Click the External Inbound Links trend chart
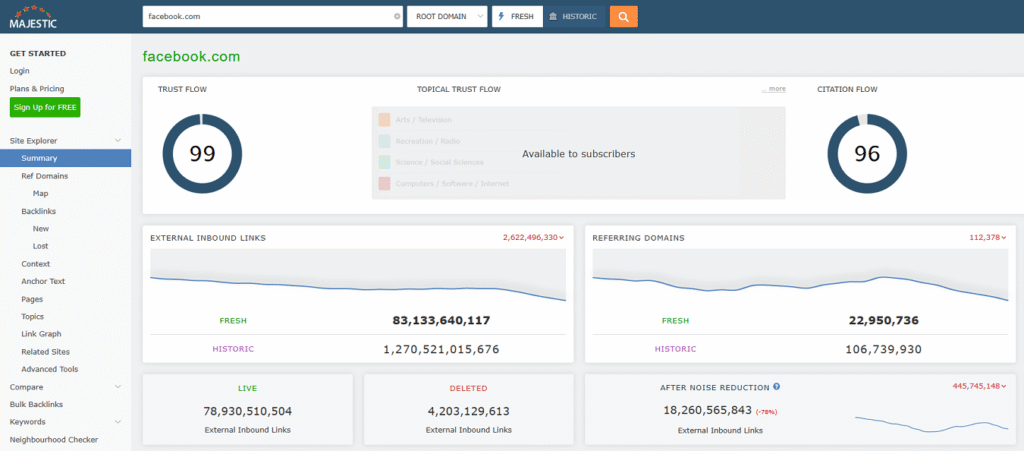 358,276
